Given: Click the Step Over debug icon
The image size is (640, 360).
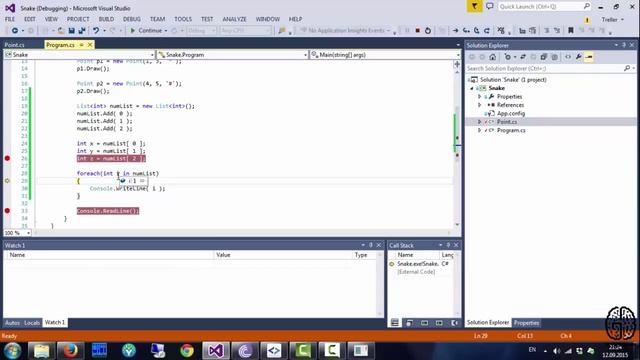Looking at the screenshot, I should click(476, 31).
